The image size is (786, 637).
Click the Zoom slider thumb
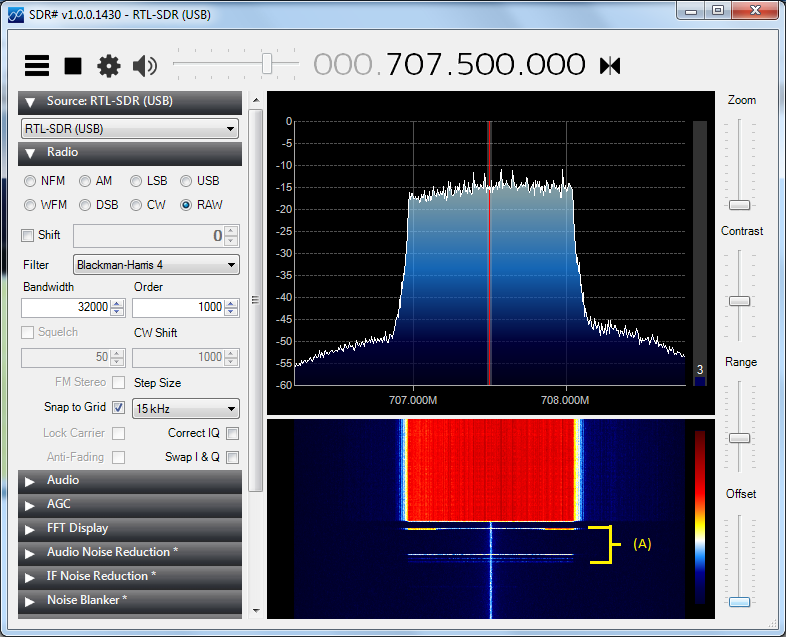point(739,205)
